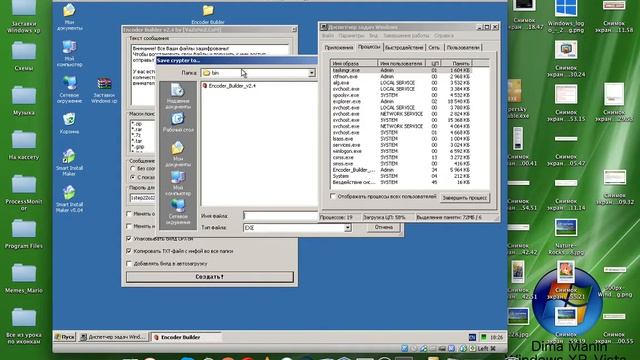Select Smart Install Maker desktop shortcut
Image resolution: width=640 pixels, height=360 pixels.
(x=69, y=162)
